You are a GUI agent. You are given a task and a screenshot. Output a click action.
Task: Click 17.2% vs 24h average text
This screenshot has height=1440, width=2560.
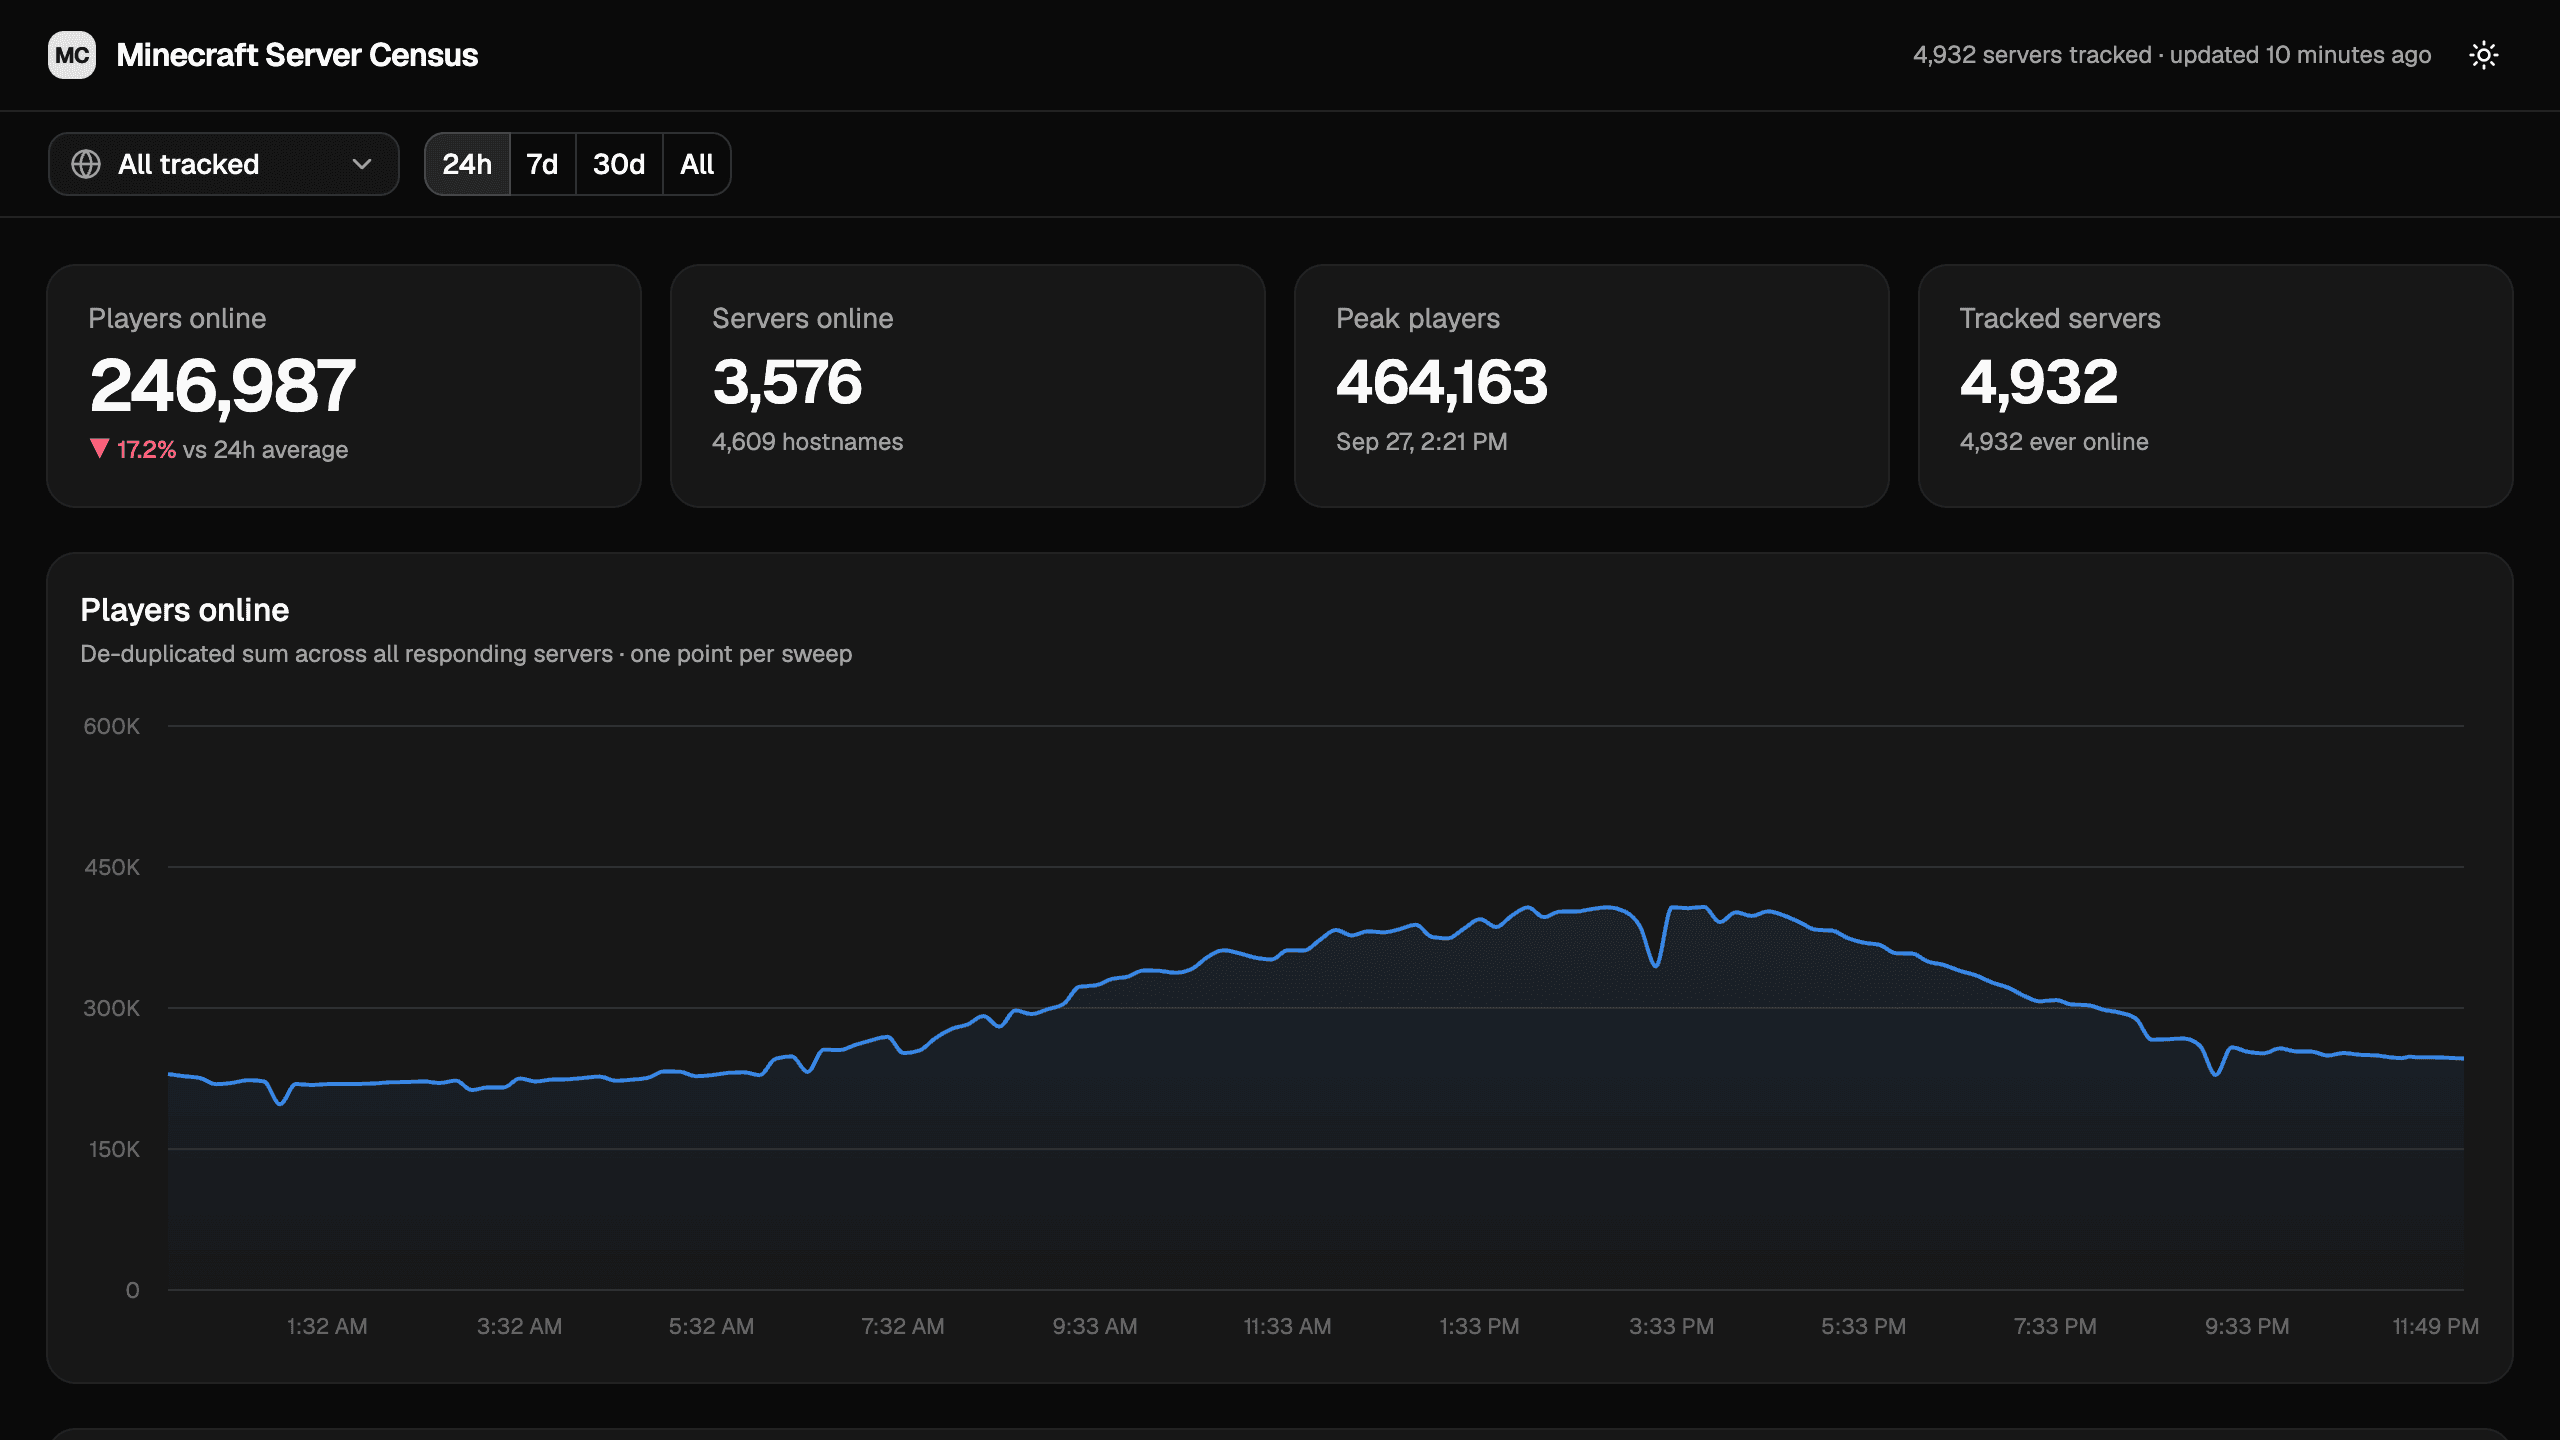click(232, 450)
